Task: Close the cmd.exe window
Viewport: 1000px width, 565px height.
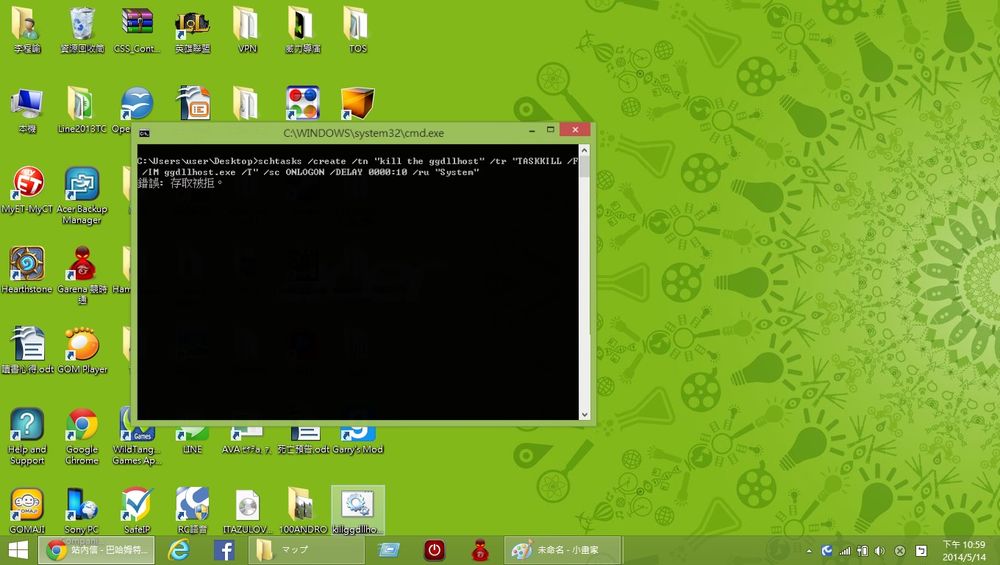Action: [x=575, y=130]
